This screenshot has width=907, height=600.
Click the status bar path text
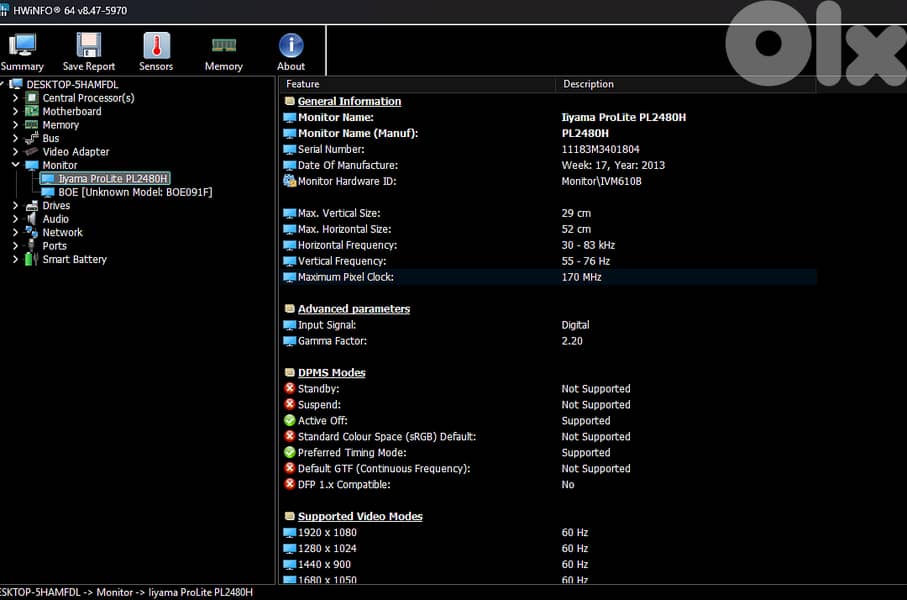pyautogui.click(x=126, y=592)
